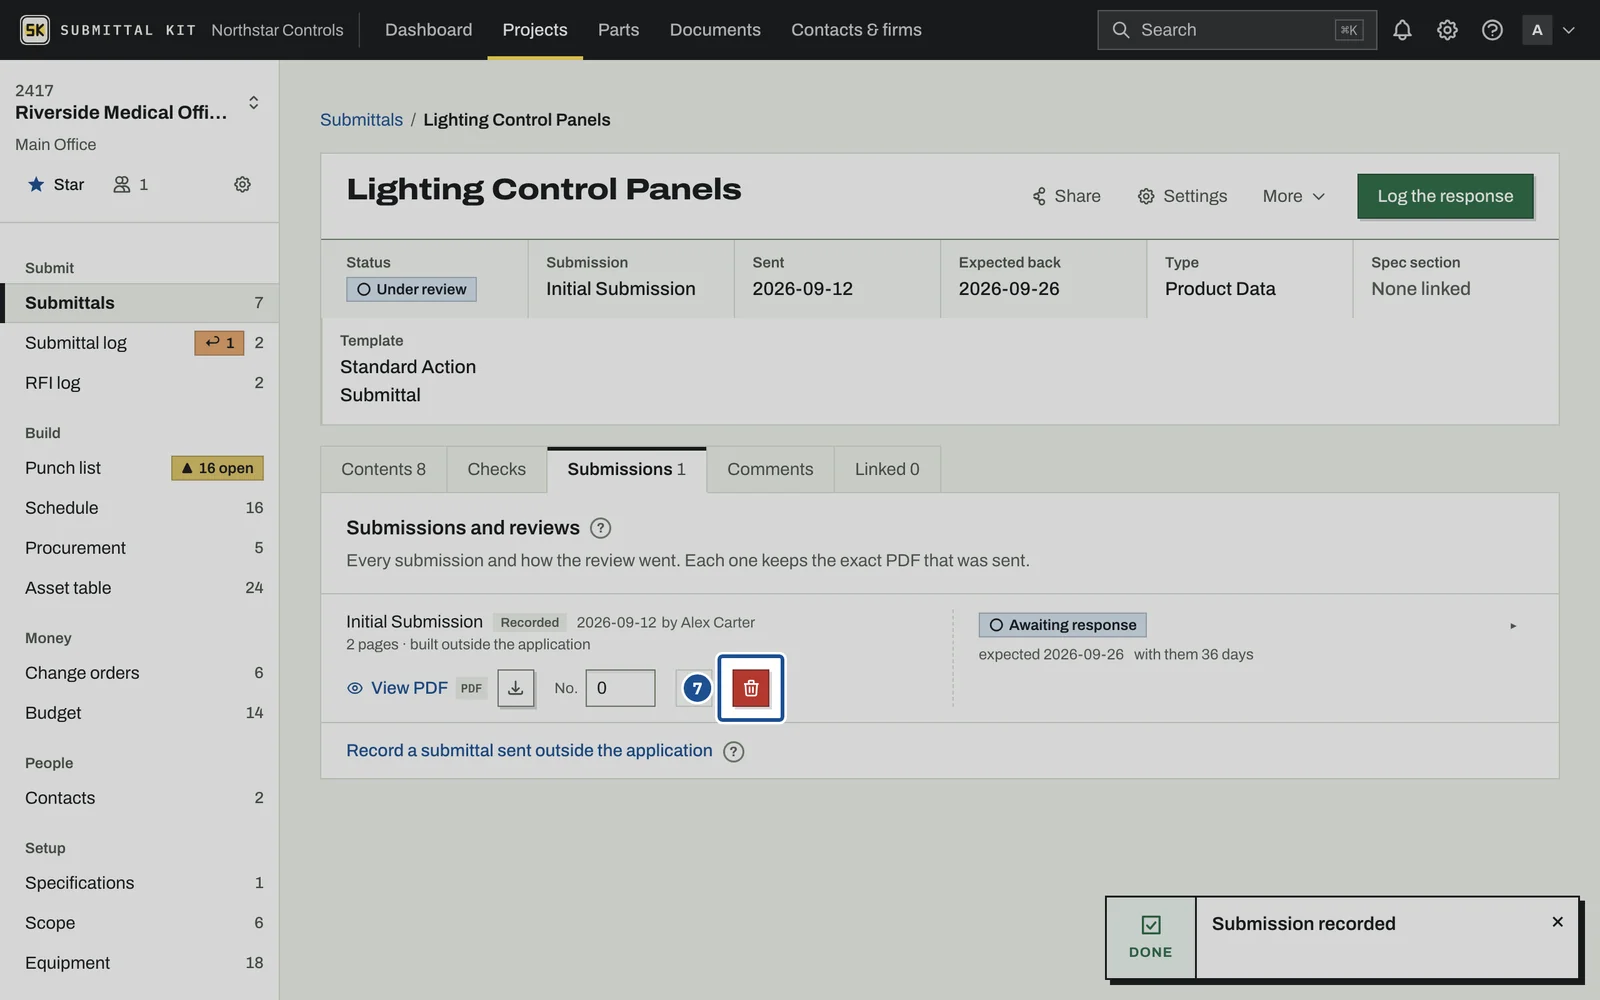1600x1000 pixels.
Task: View PDF of Initial Submission
Action: click(x=397, y=688)
